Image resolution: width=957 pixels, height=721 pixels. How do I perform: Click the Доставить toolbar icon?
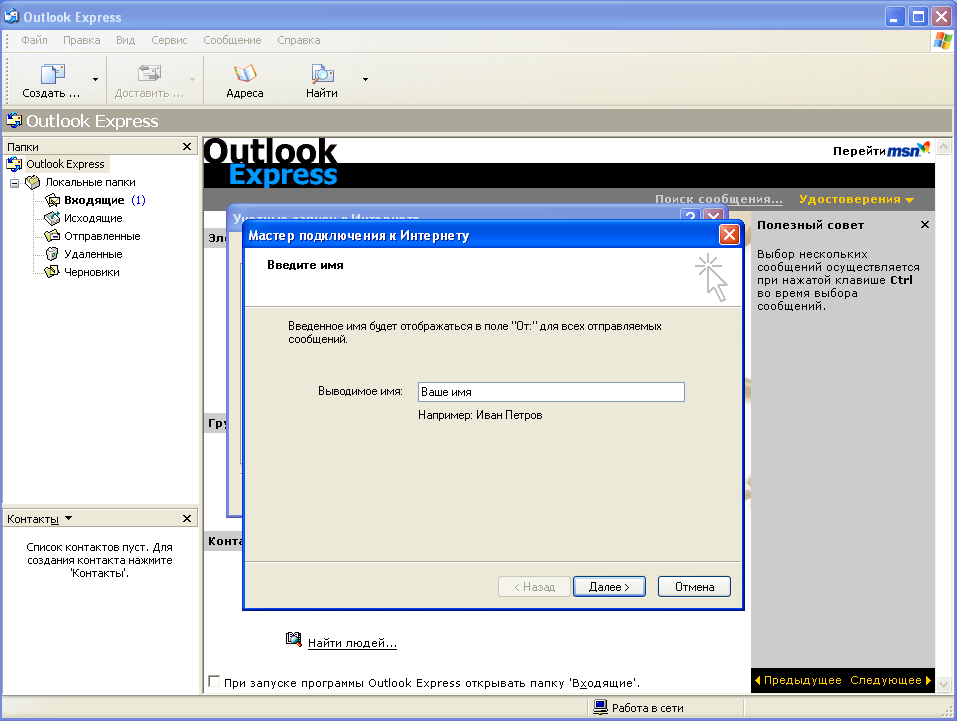pos(150,74)
